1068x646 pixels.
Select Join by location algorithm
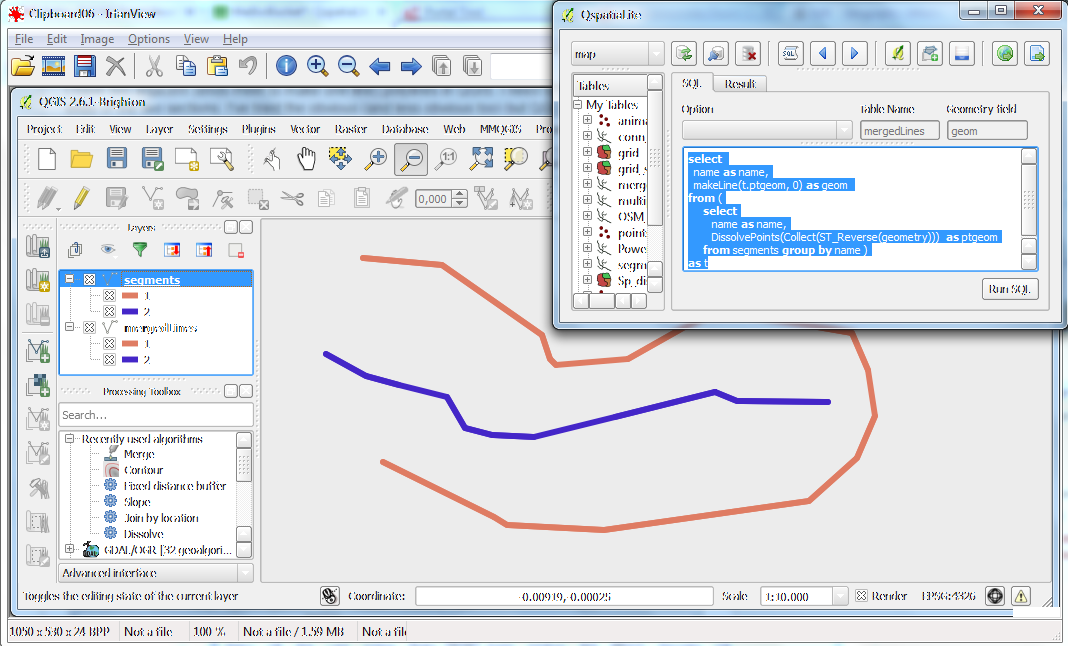[x=161, y=518]
